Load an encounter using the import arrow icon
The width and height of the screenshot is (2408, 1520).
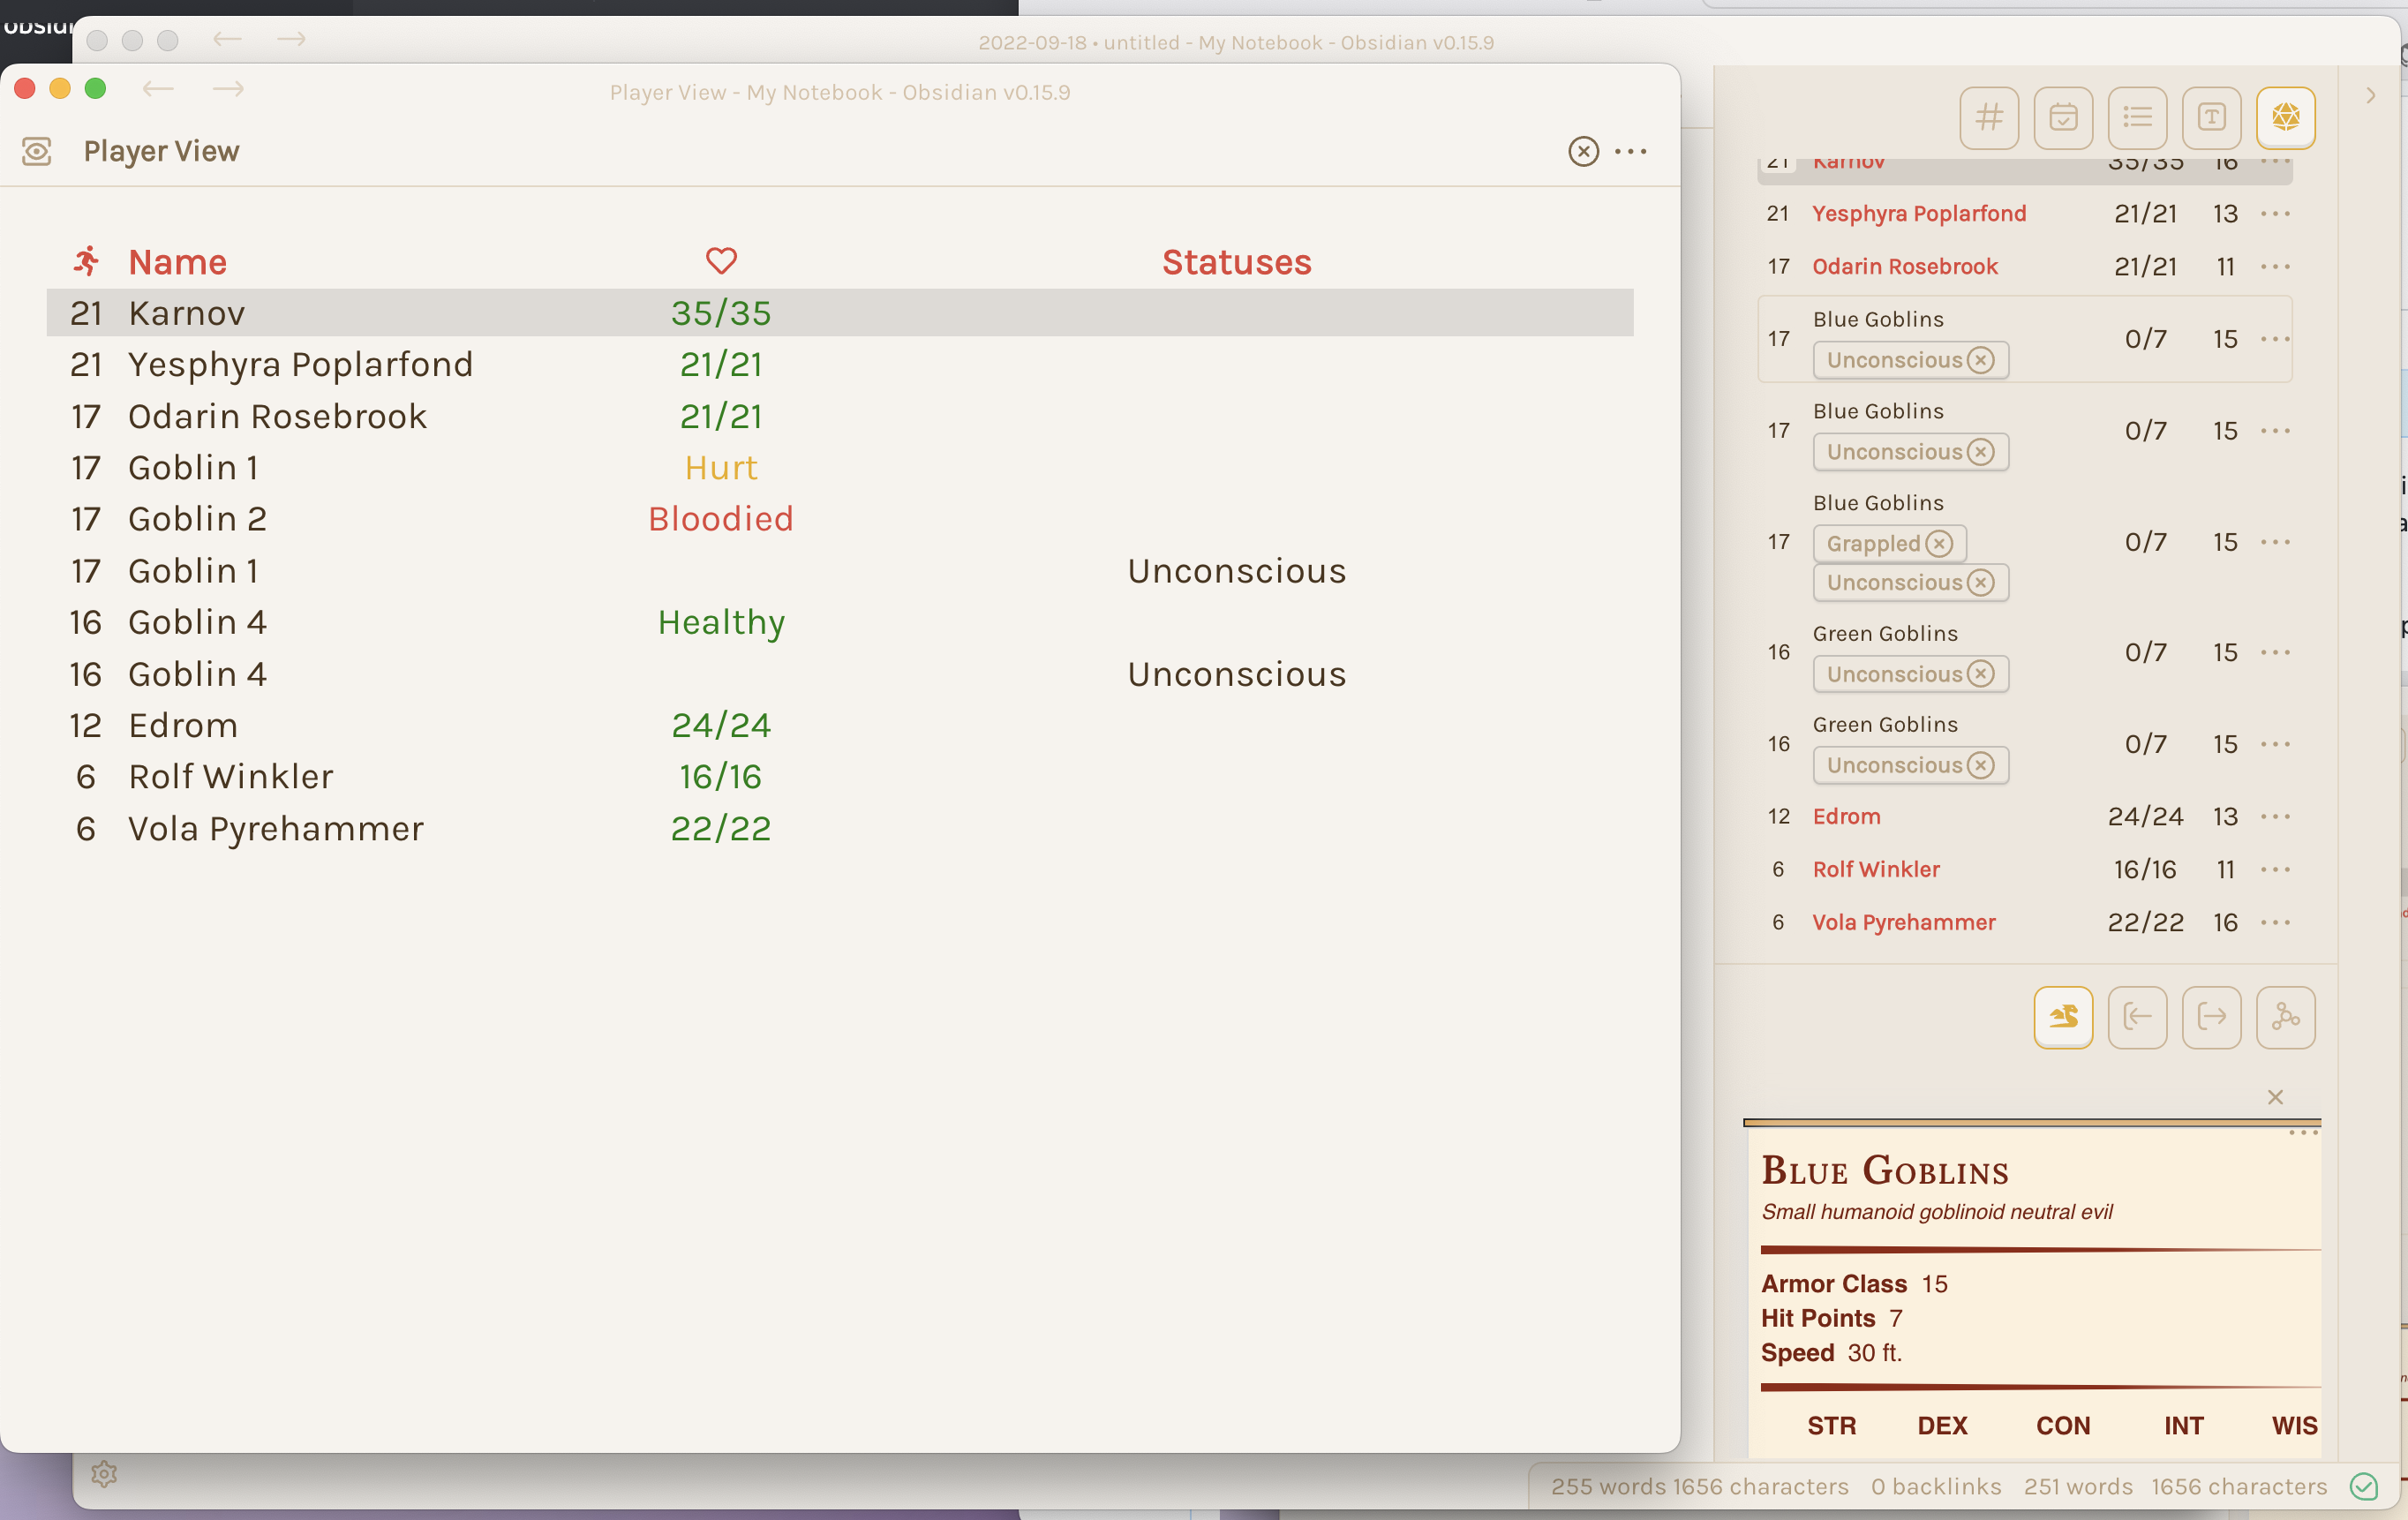2138,1017
